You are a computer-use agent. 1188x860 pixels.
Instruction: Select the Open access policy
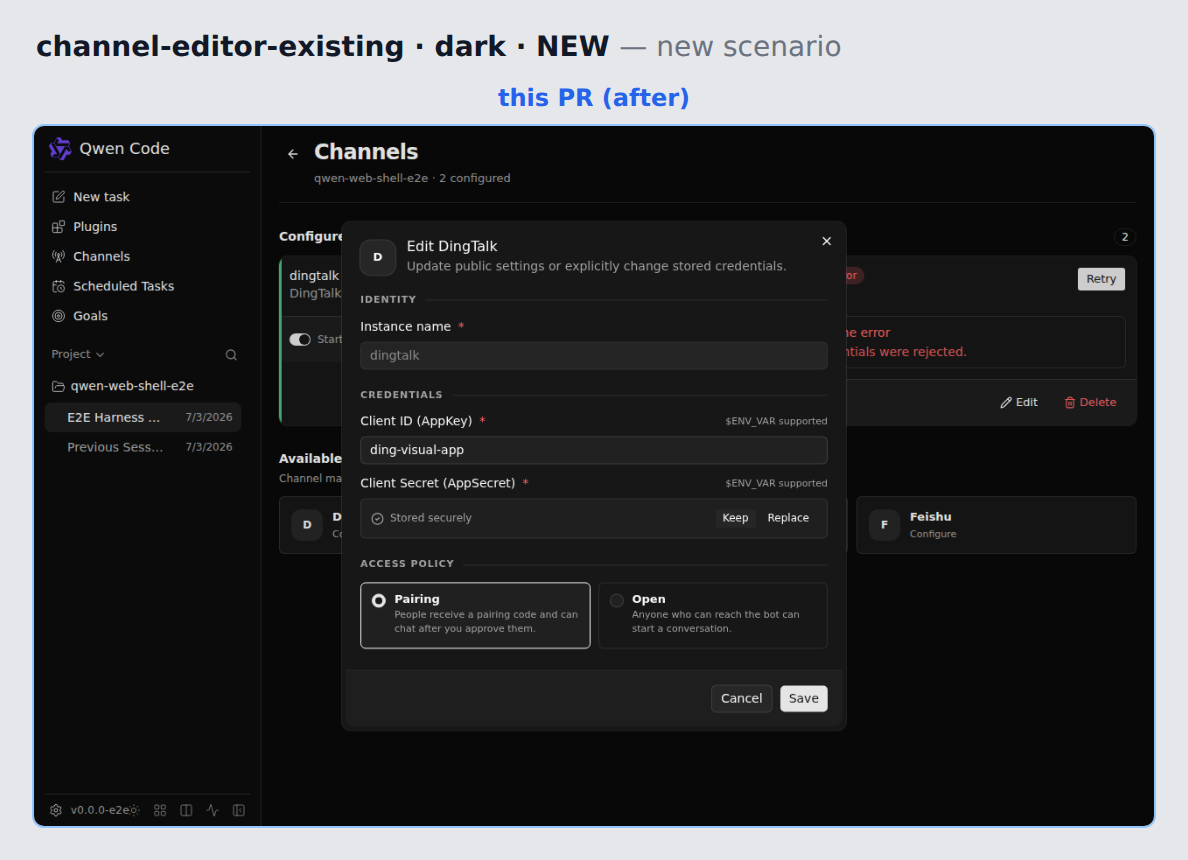713,615
